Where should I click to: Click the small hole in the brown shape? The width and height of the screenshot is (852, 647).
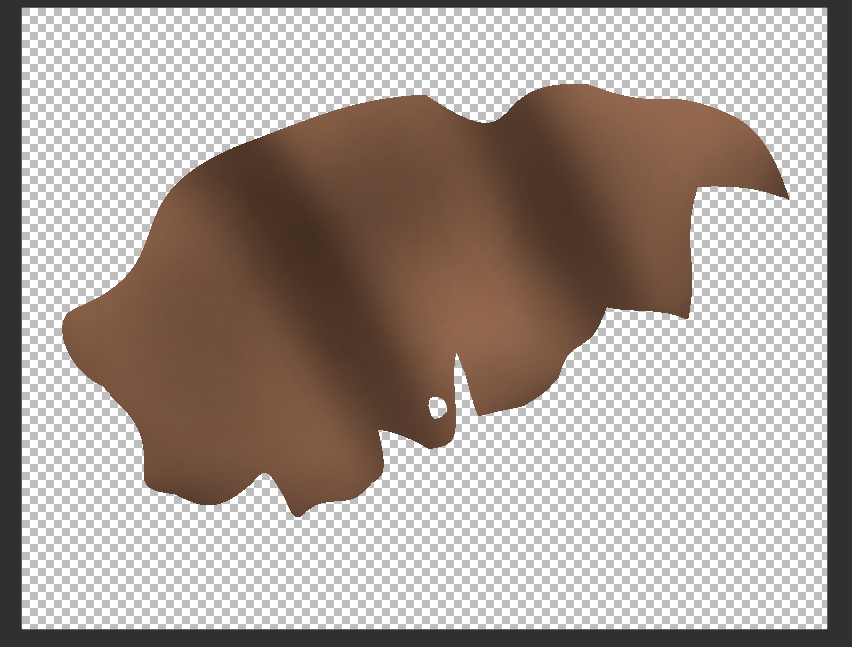437,406
